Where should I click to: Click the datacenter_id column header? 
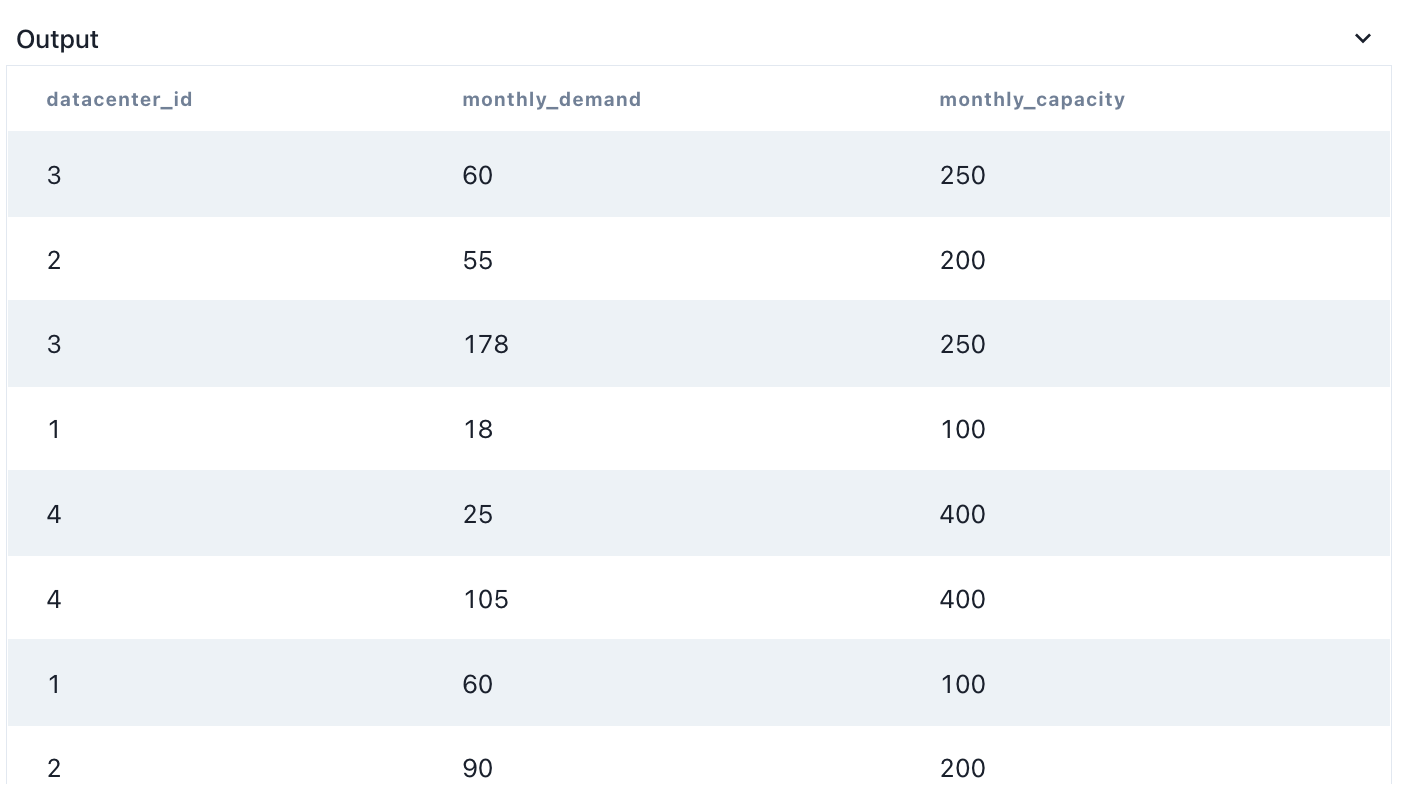point(119,99)
